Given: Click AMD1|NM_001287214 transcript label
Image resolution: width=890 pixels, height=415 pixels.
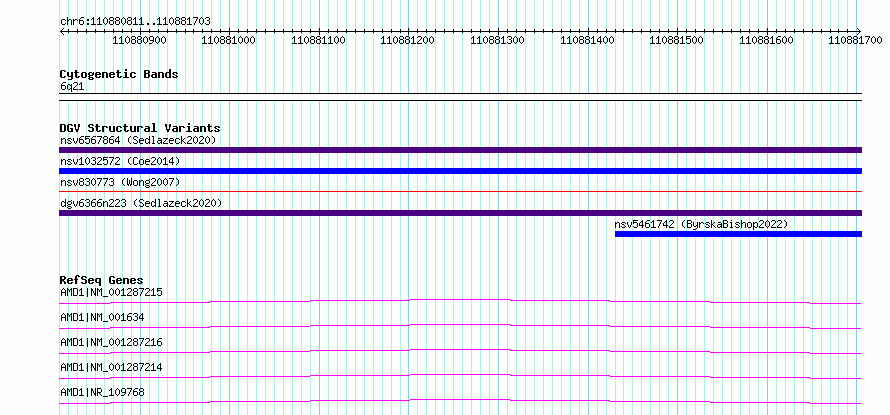Looking at the screenshot, I should [111, 367].
